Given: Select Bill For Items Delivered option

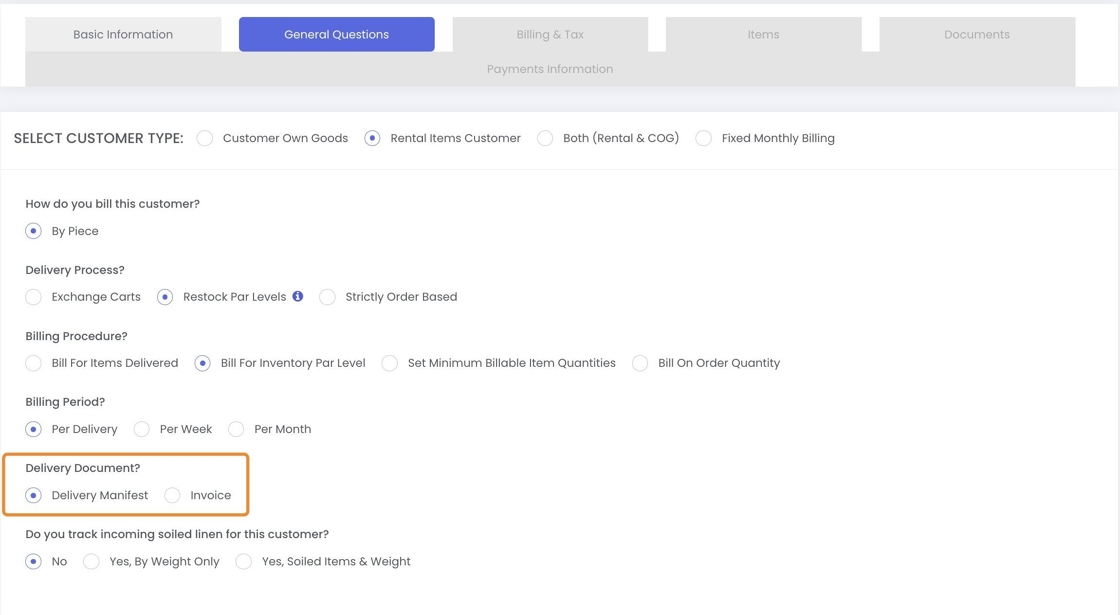Looking at the screenshot, I should [34, 363].
